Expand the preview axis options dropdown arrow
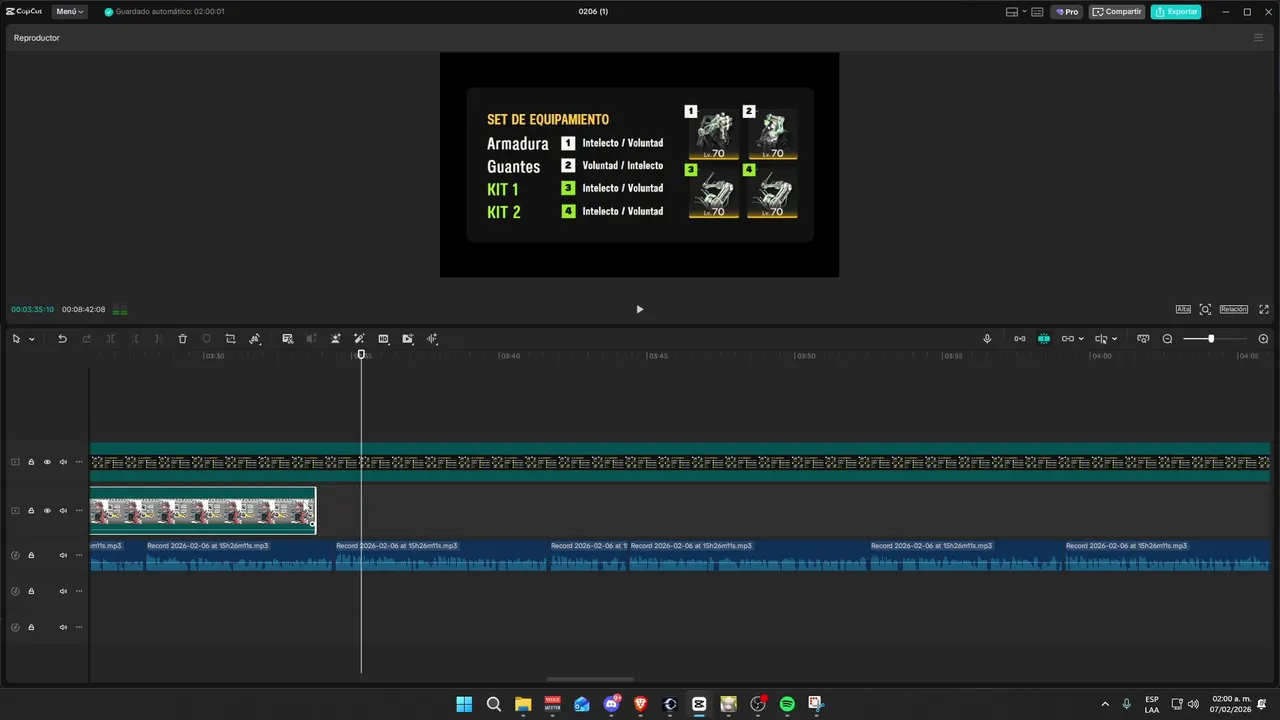Screen dimensions: 1280x720 click(1114, 339)
